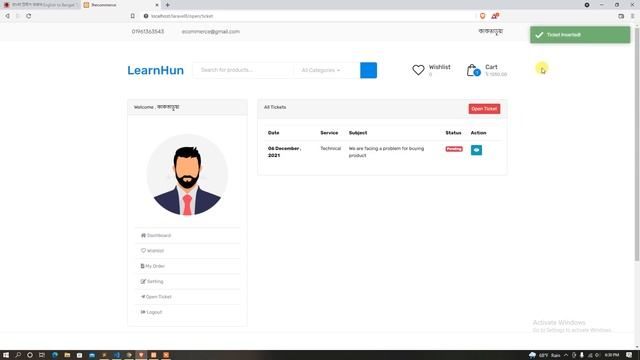The width and height of the screenshot is (640, 360).
Task: Select Open Ticket in the sidebar menu
Action: [156, 297]
